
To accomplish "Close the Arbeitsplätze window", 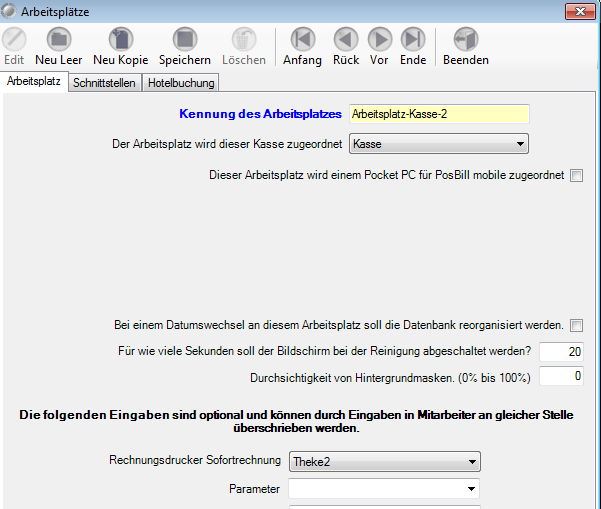I will tap(580, 11).
